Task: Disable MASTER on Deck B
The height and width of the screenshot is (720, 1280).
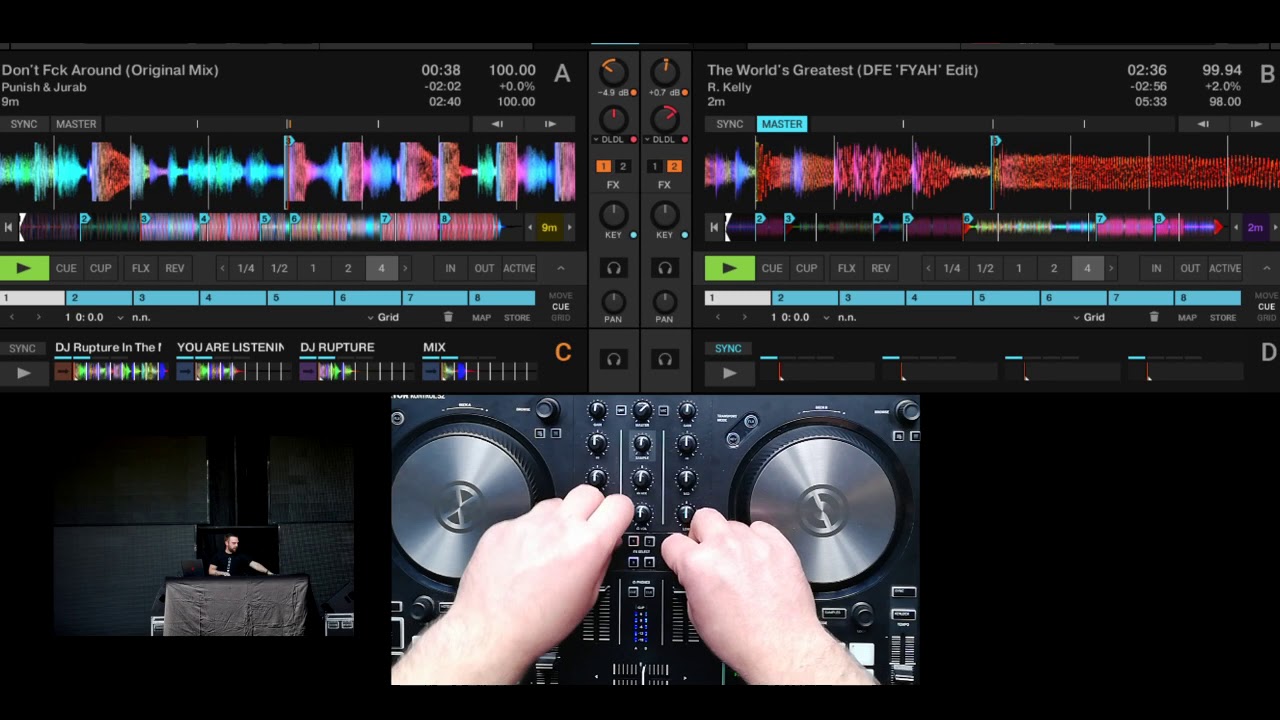Action: tap(781, 124)
